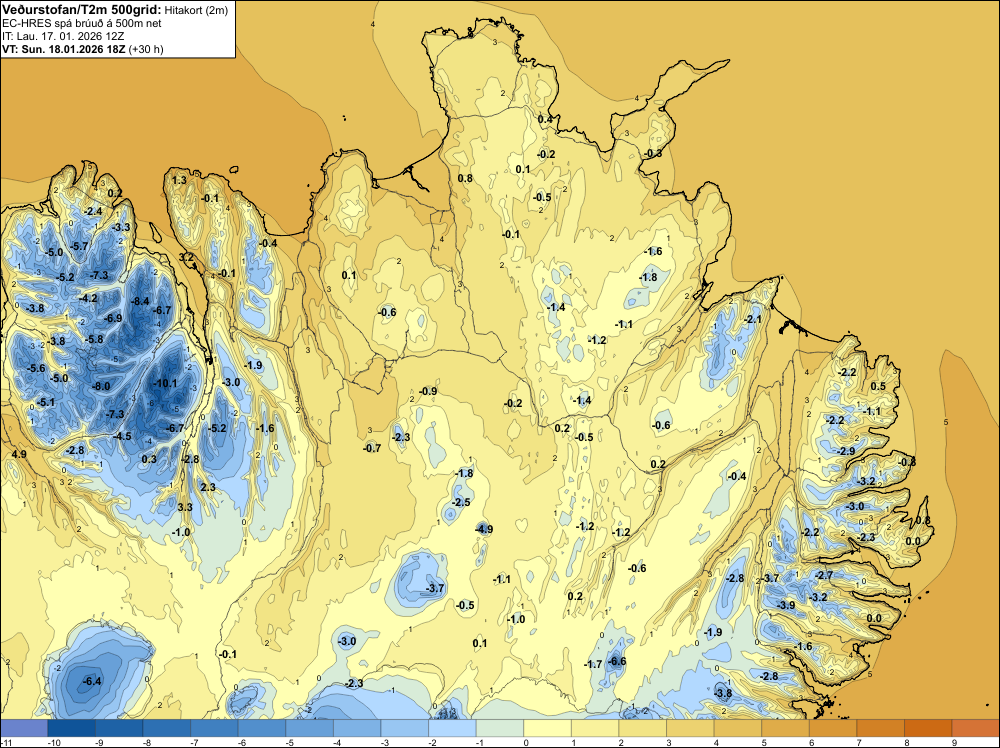
Task: Click the coldest map value -10.1
Action: (166, 383)
